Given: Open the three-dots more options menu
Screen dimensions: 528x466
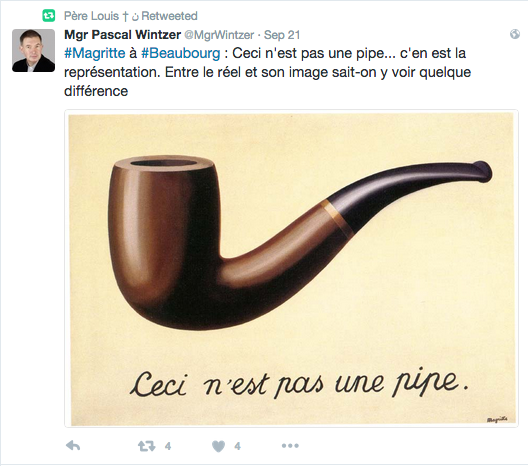Looking at the screenshot, I should [x=290, y=446].
